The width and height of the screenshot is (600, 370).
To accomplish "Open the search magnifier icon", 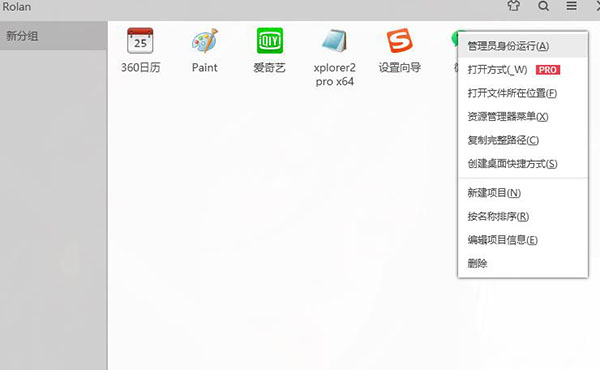I will pos(543,6).
